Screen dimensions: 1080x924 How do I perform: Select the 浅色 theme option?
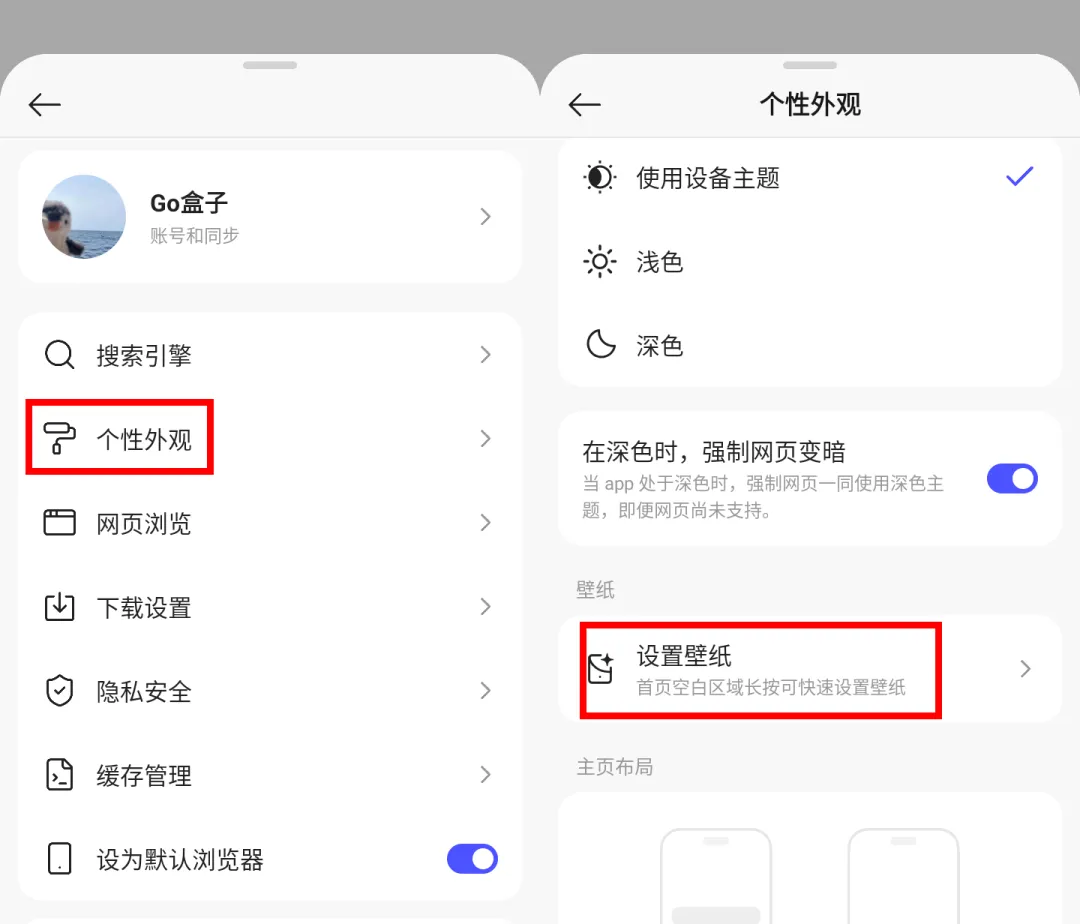pos(810,262)
